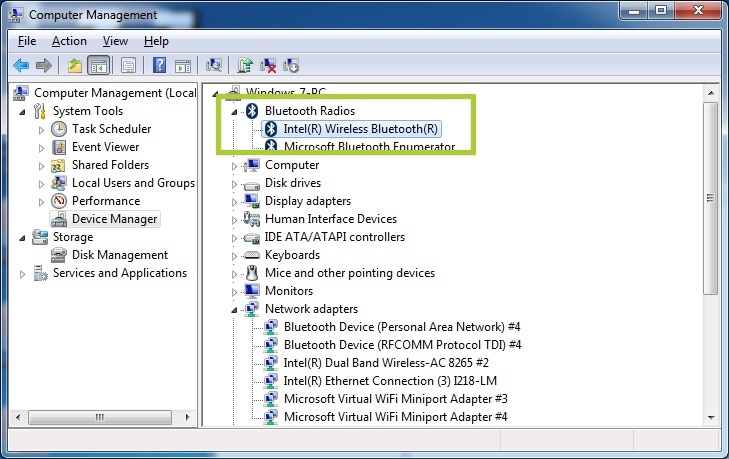Click the Event Viewer icon
The width and height of the screenshot is (729, 459).
click(59, 147)
